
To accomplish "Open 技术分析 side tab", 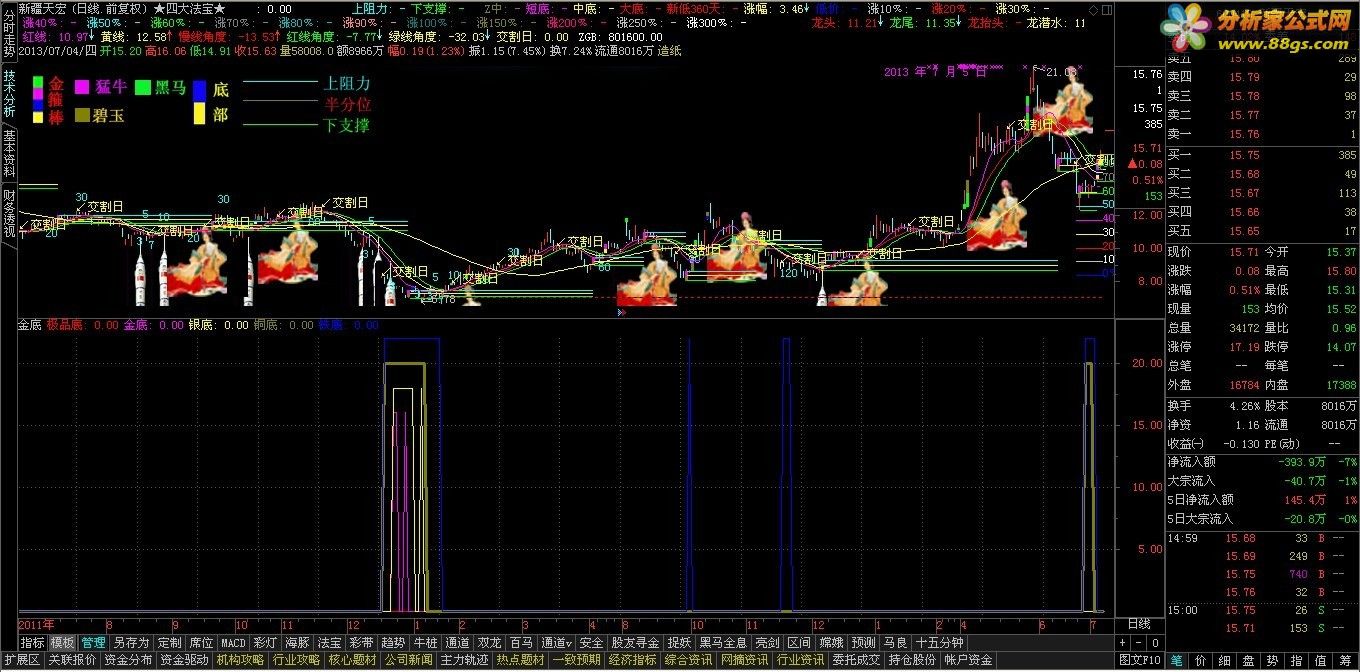I will 9,95.
